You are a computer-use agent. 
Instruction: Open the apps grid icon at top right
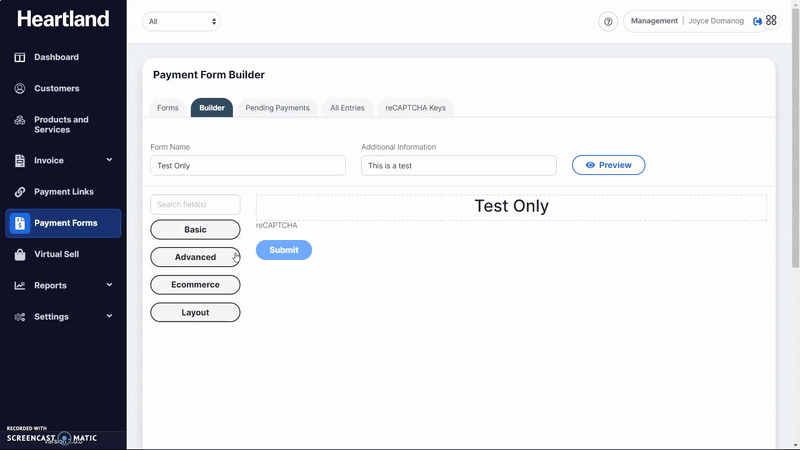click(x=771, y=20)
